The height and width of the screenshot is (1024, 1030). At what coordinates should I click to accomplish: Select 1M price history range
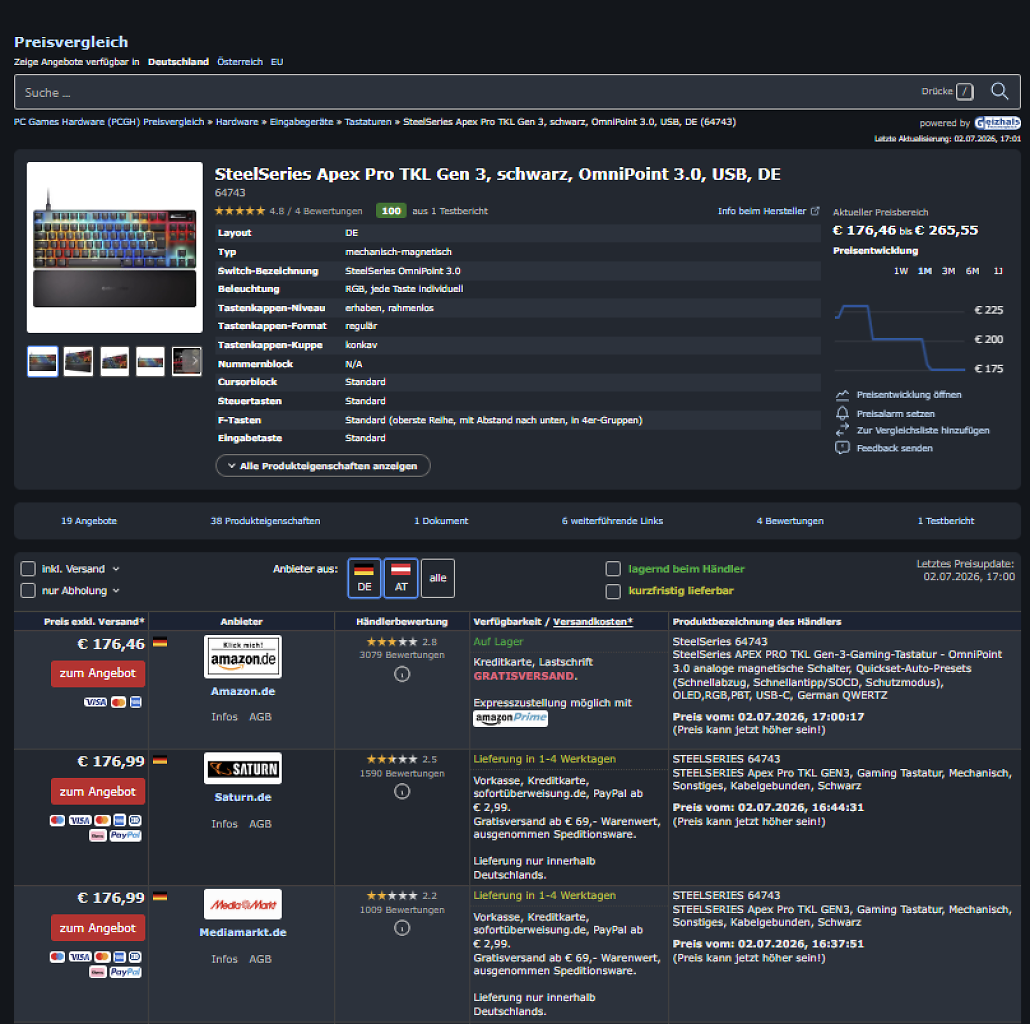click(x=925, y=271)
